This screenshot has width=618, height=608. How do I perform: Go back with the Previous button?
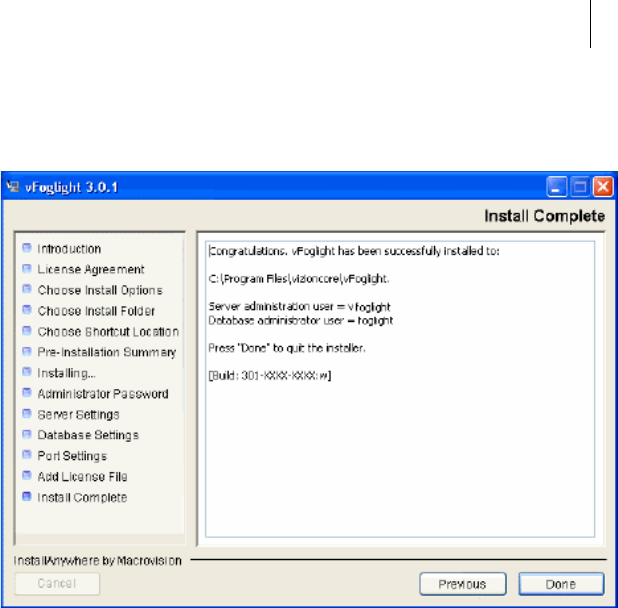point(463,584)
